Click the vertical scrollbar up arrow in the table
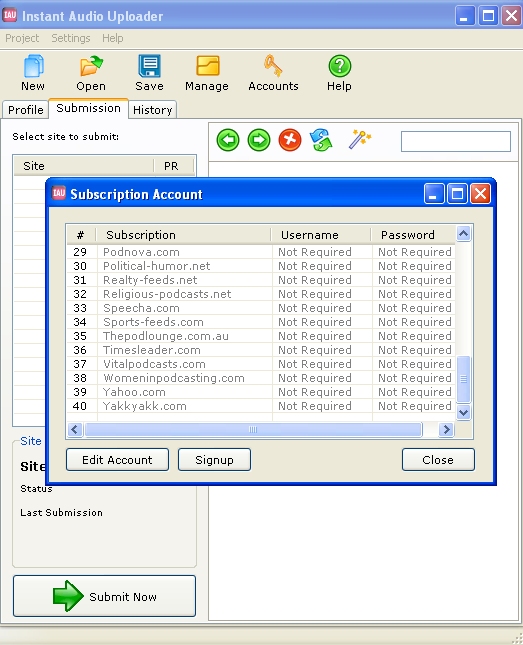Screen dimensions: 523x645 (464, 234)
